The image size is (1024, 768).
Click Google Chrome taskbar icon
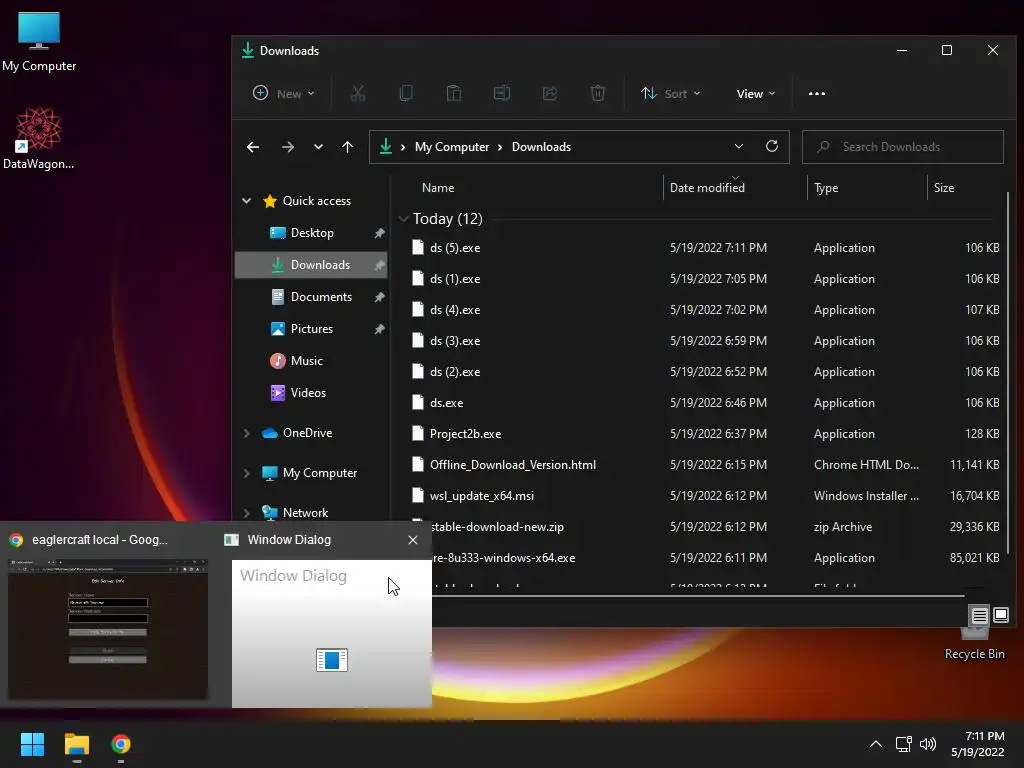pyautogui.click(x=121, y=744)
